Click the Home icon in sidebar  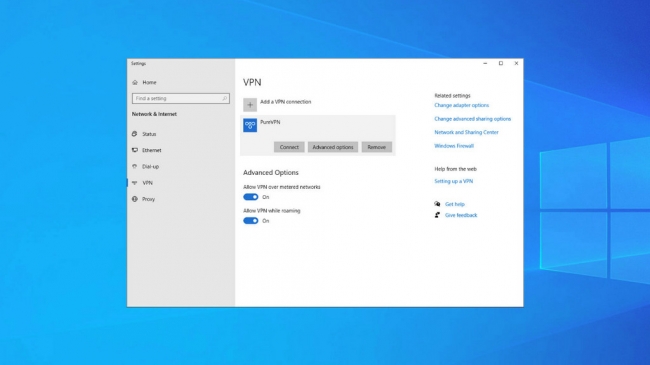[x=135, y=83]
